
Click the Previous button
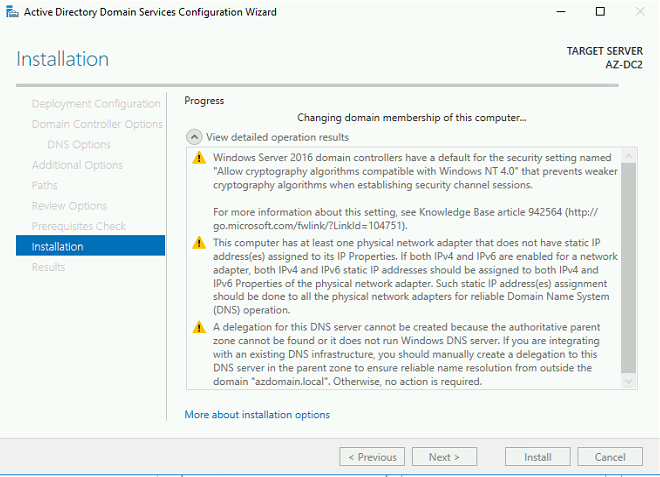[372, 457]
